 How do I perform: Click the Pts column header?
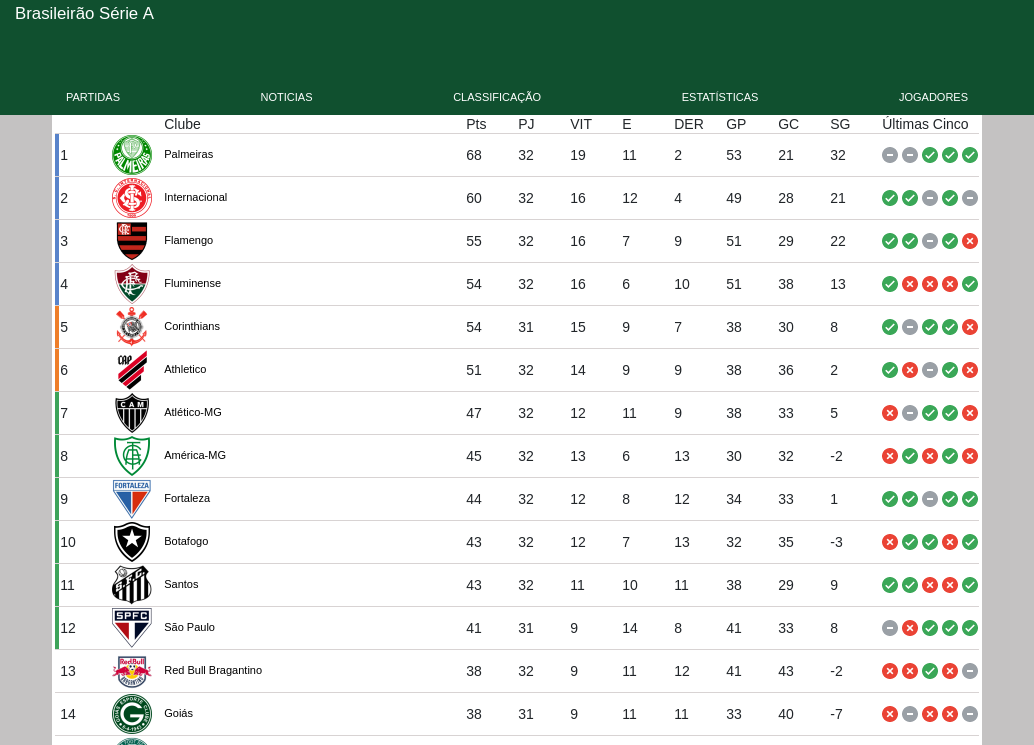(x=476, y=124)
